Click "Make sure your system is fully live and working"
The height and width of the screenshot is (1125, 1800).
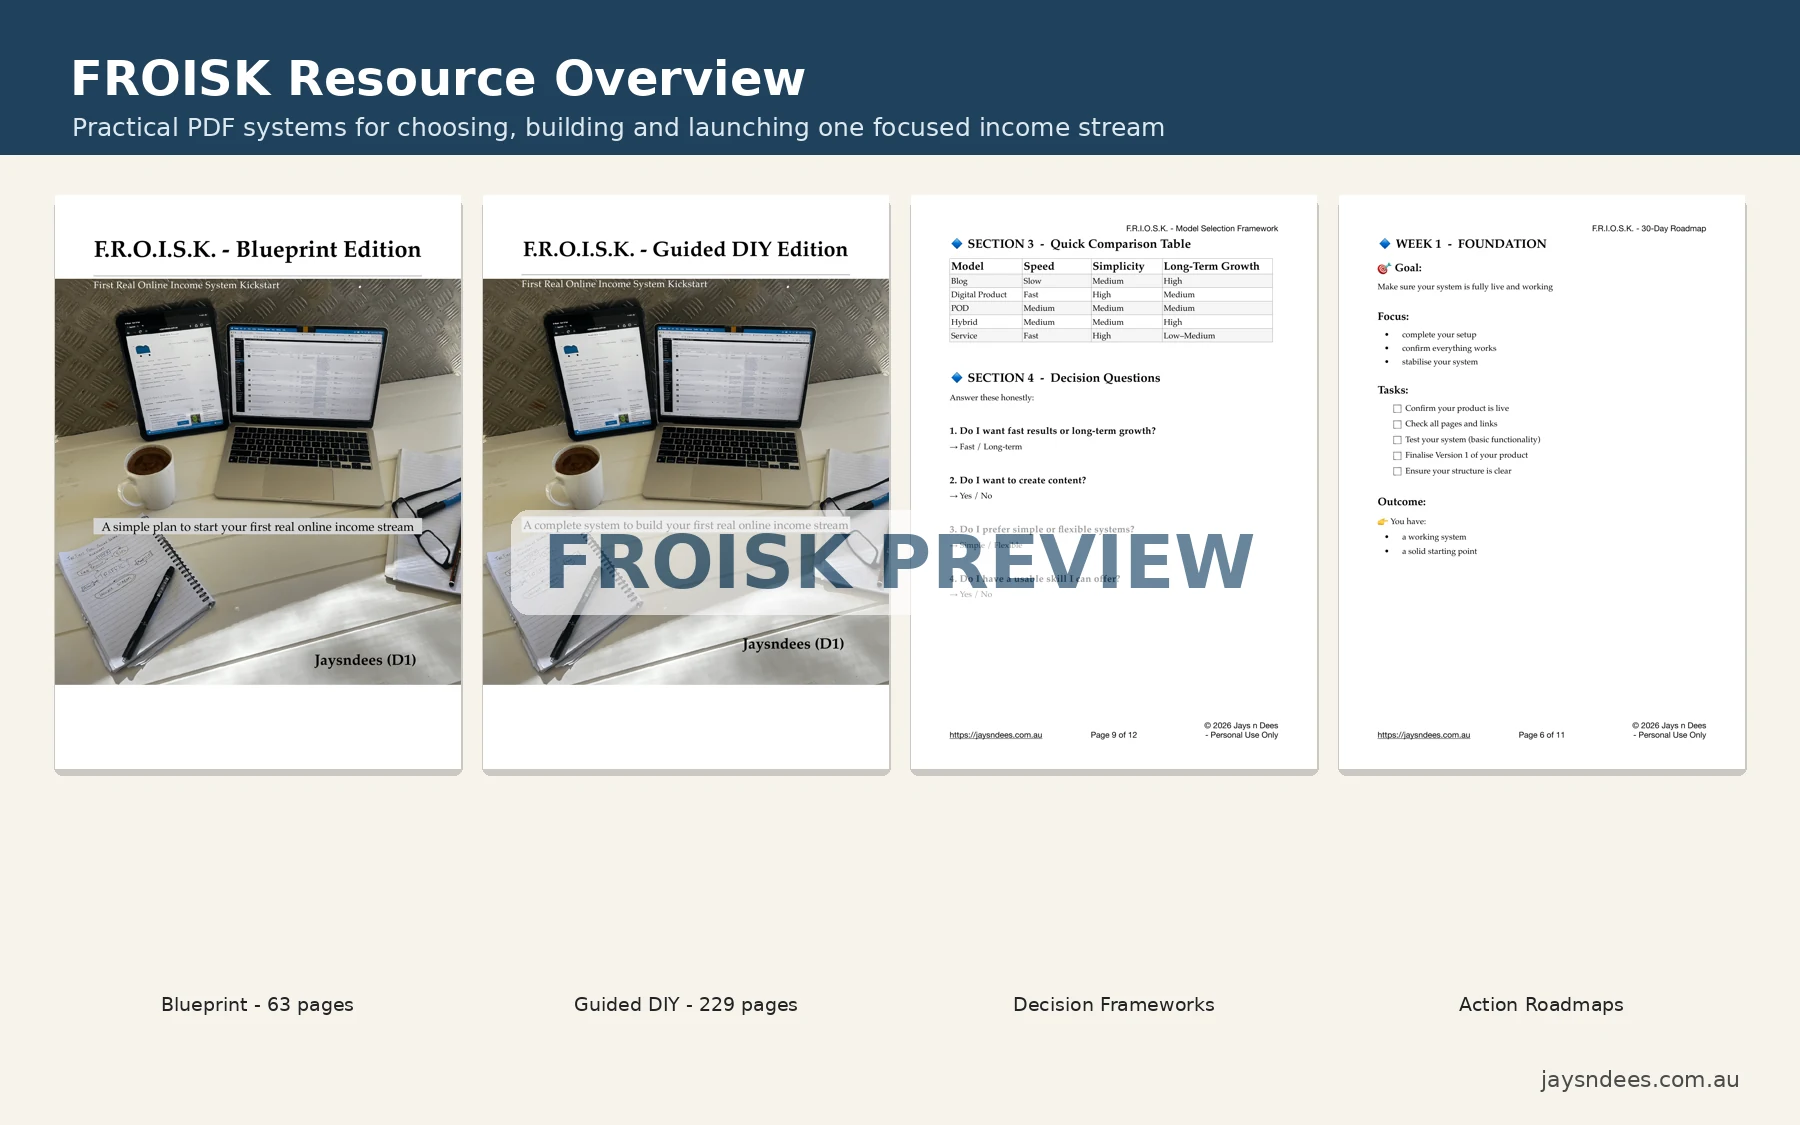pyautogui.click(x=1465, y=287)
